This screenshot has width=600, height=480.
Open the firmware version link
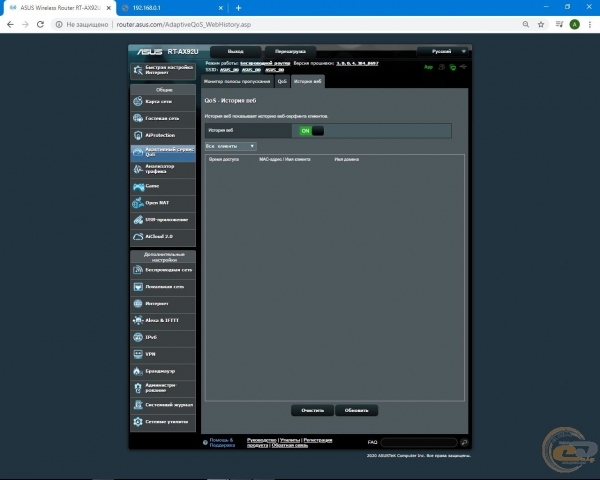coord(357,64)
